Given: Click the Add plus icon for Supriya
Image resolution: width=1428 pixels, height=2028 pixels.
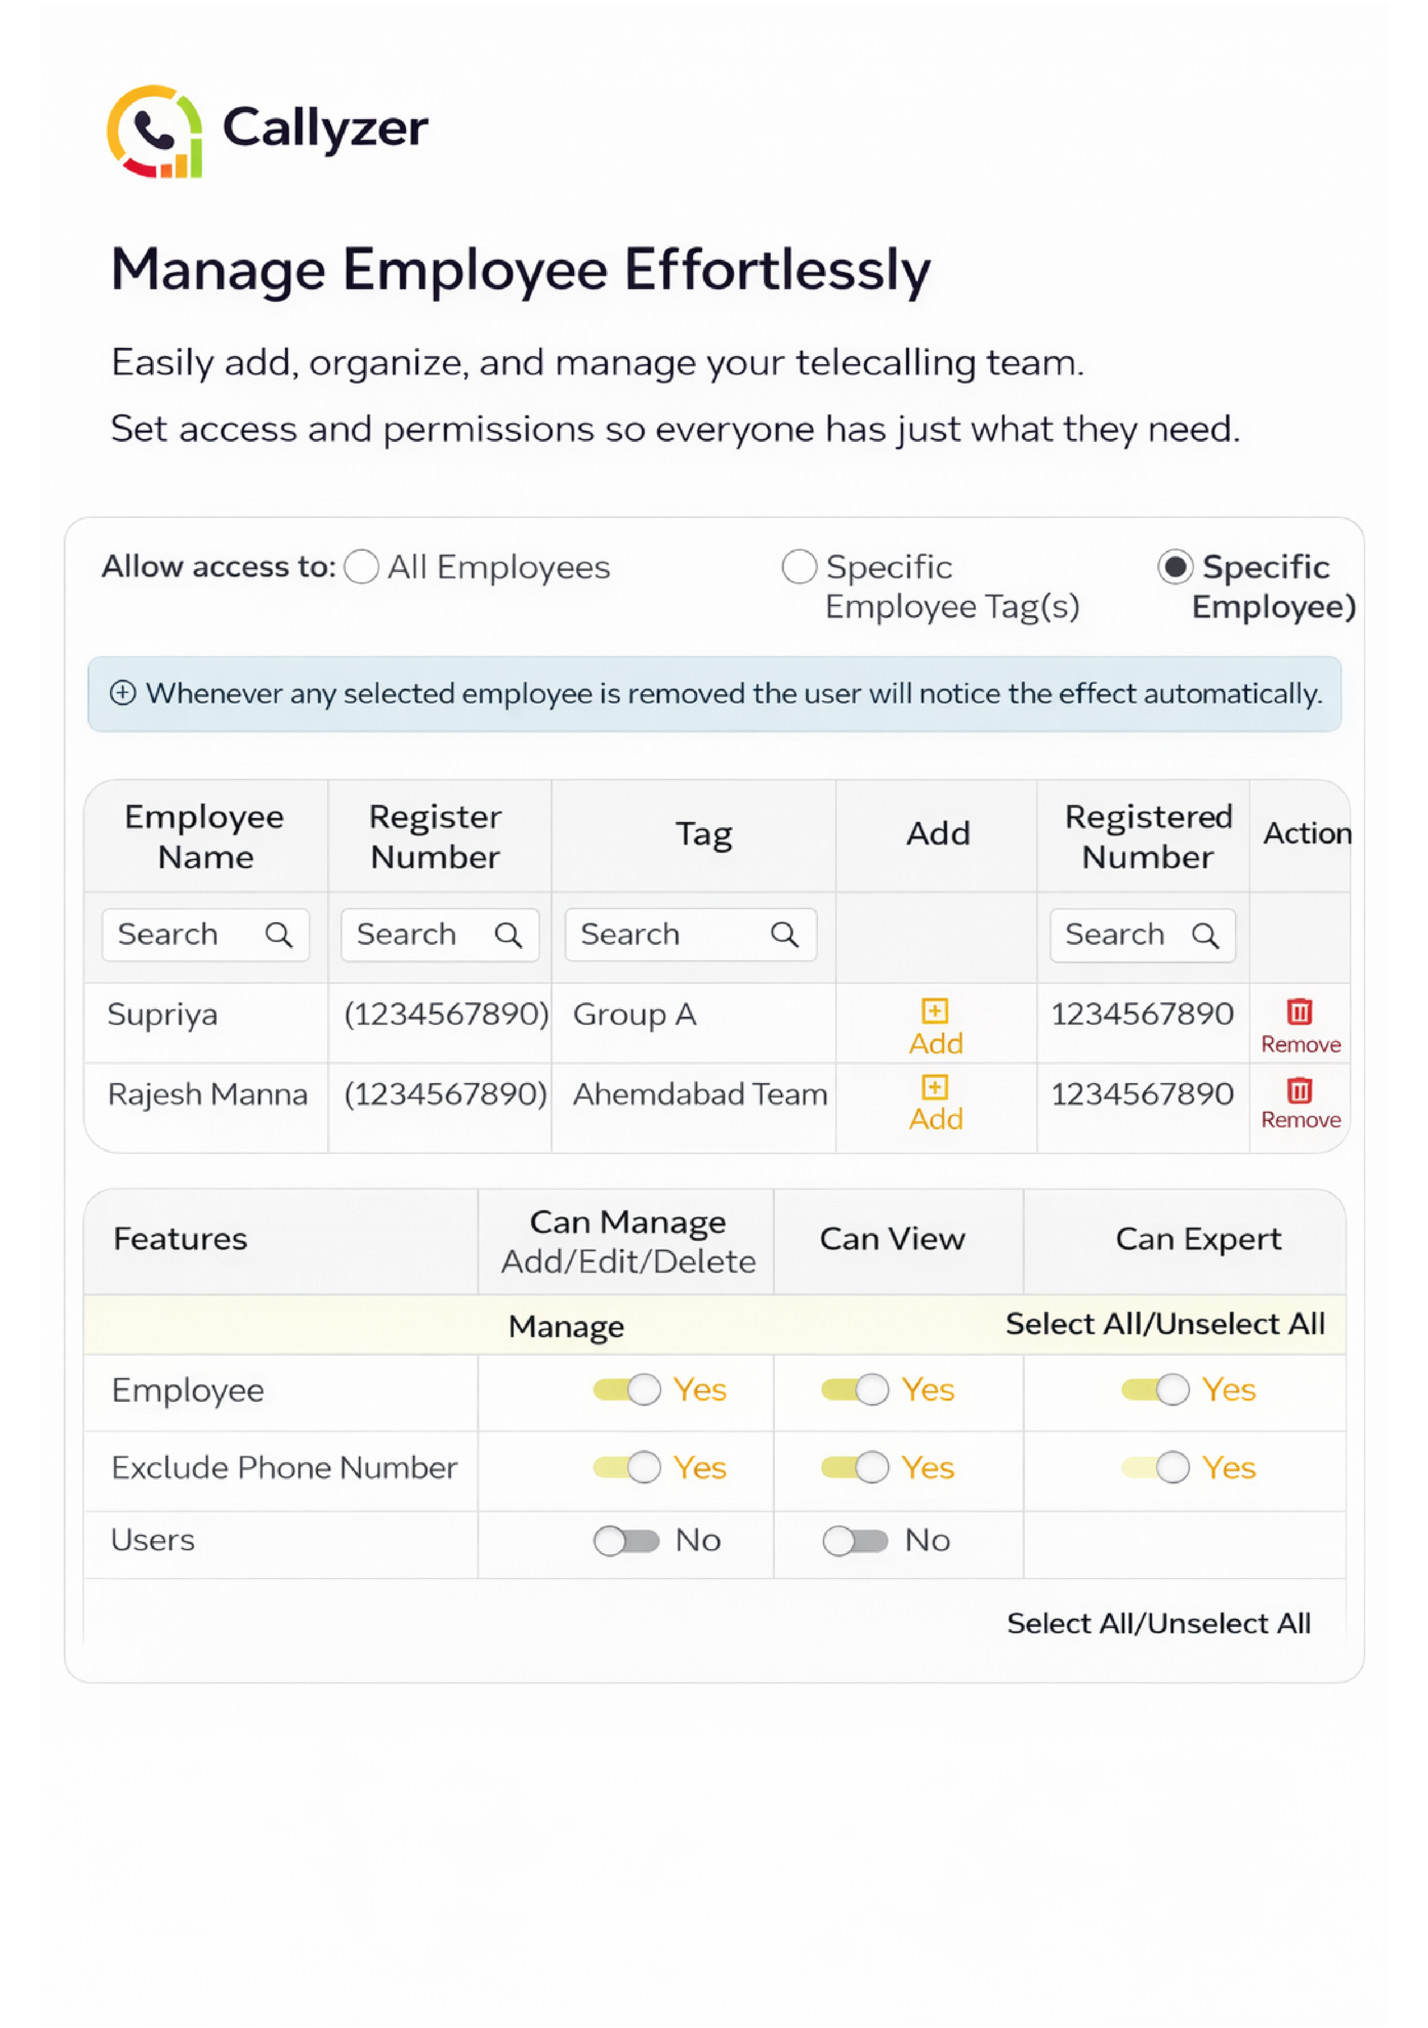Looking at the screenshot, I should point(934,1011).
